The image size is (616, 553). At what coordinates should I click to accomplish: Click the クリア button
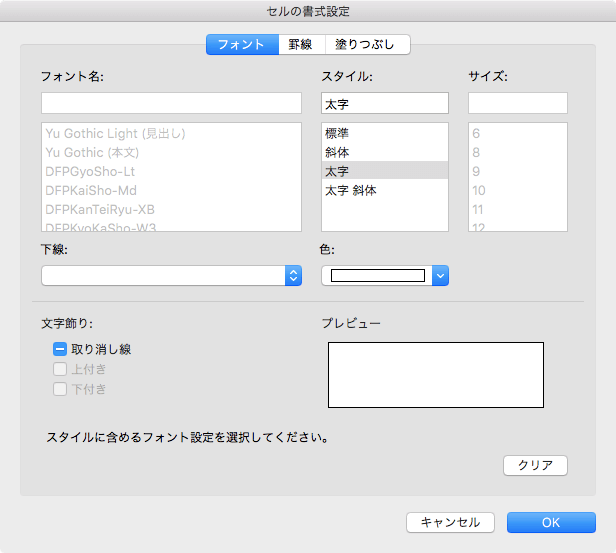point(535,465)
